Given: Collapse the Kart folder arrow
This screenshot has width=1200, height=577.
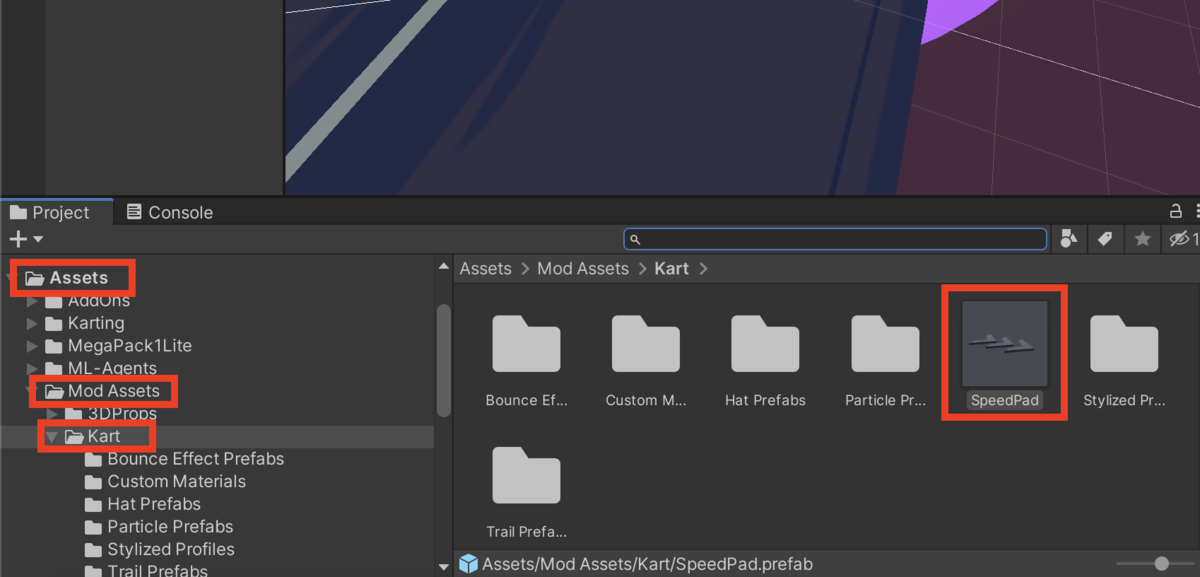Looking at the screenshot, I should pyautogui.click(x=52, y=437).
